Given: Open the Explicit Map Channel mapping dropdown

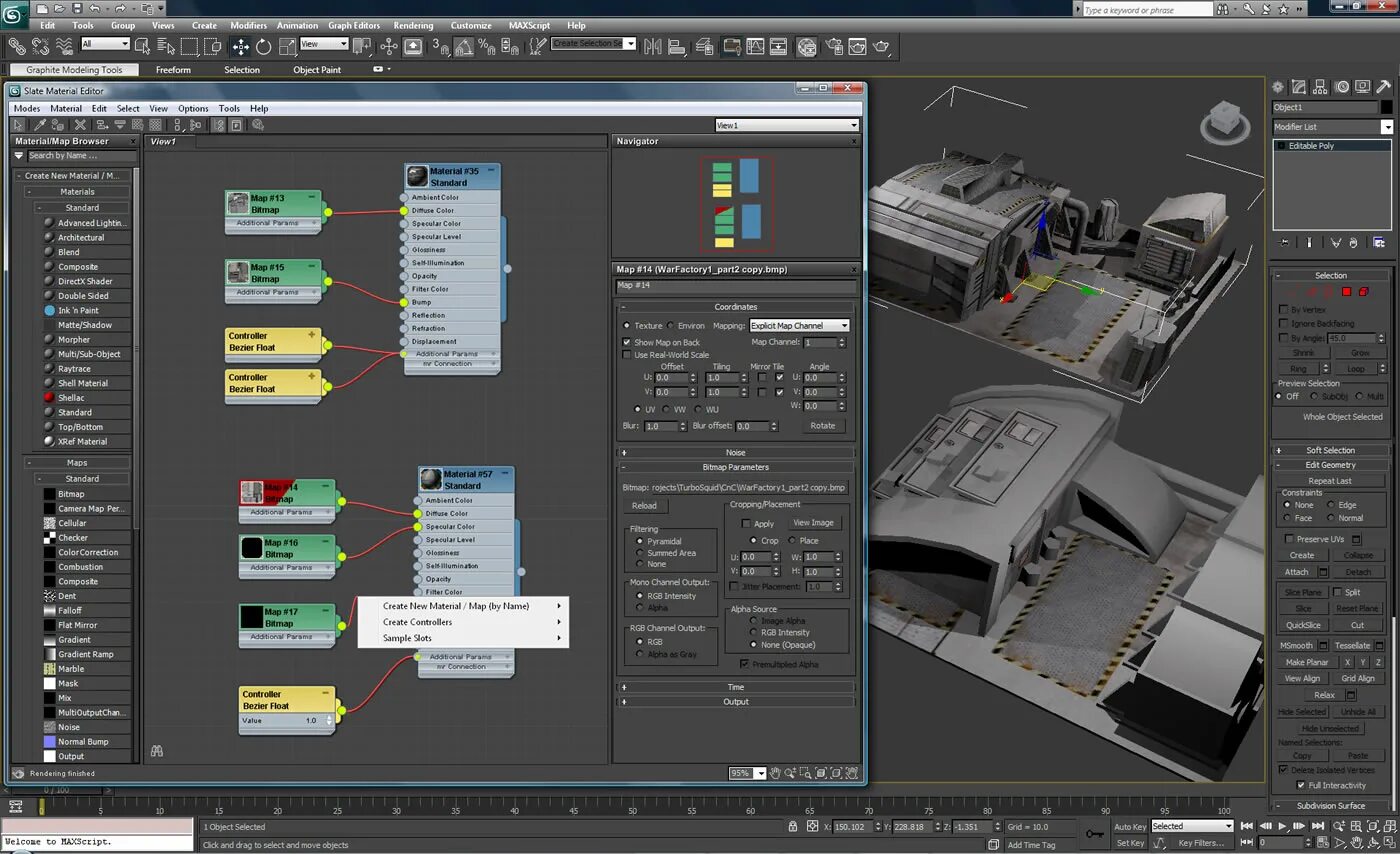Looking at the screenshot, I should click(x=799, y=325).
